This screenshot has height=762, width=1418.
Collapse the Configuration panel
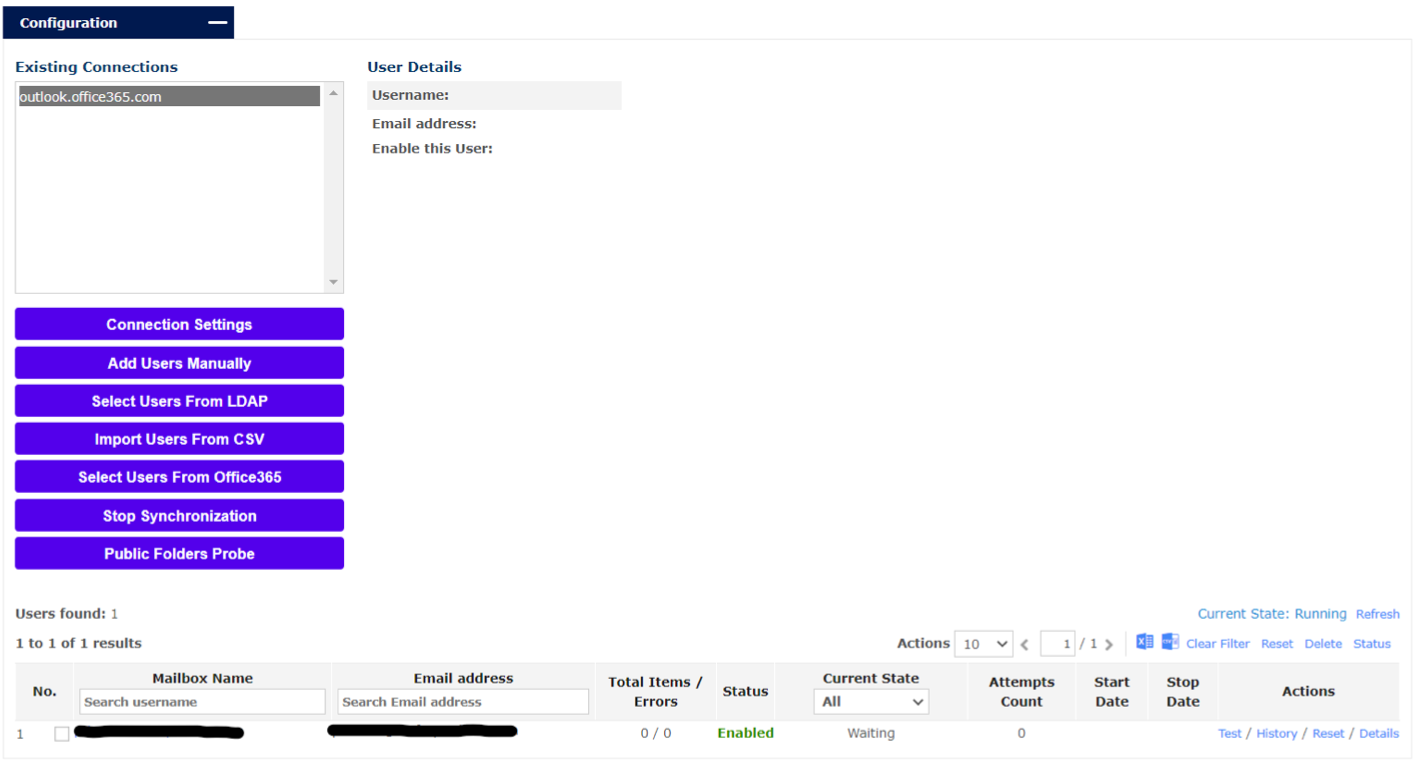[217, 23]
